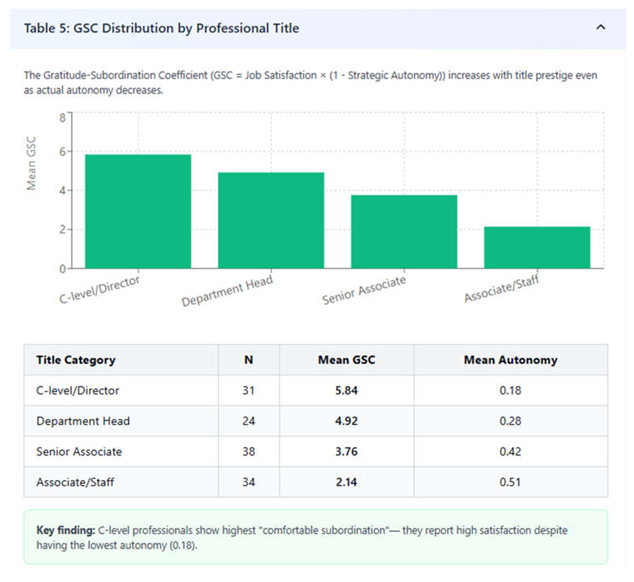The image size is (634, 582).
Task: Collapse the Table 5 section chevron
Action: pos(600,28)
